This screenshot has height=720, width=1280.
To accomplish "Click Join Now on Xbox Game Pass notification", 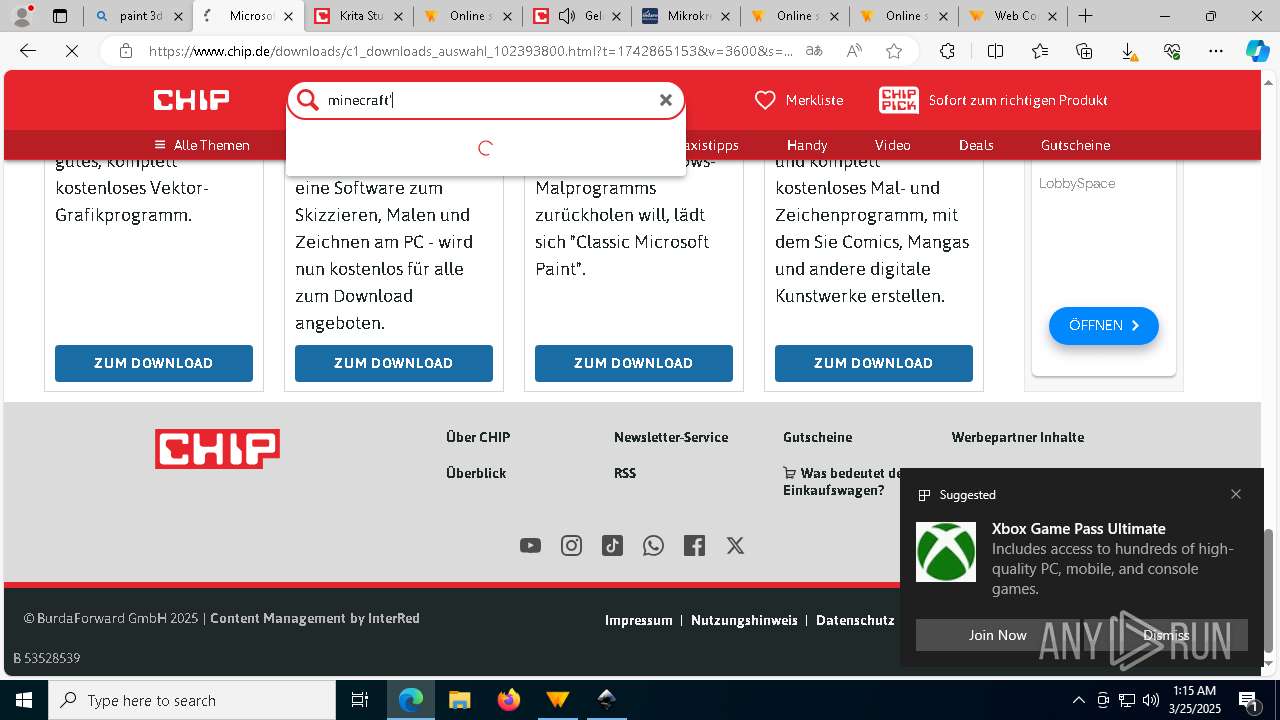I will [997, 635].
